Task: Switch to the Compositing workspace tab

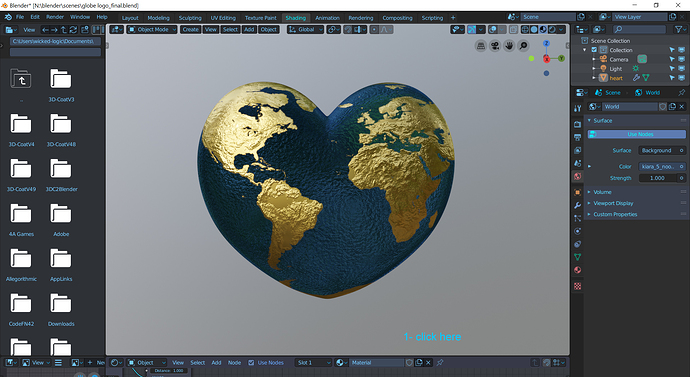Action: coord(397,18)
